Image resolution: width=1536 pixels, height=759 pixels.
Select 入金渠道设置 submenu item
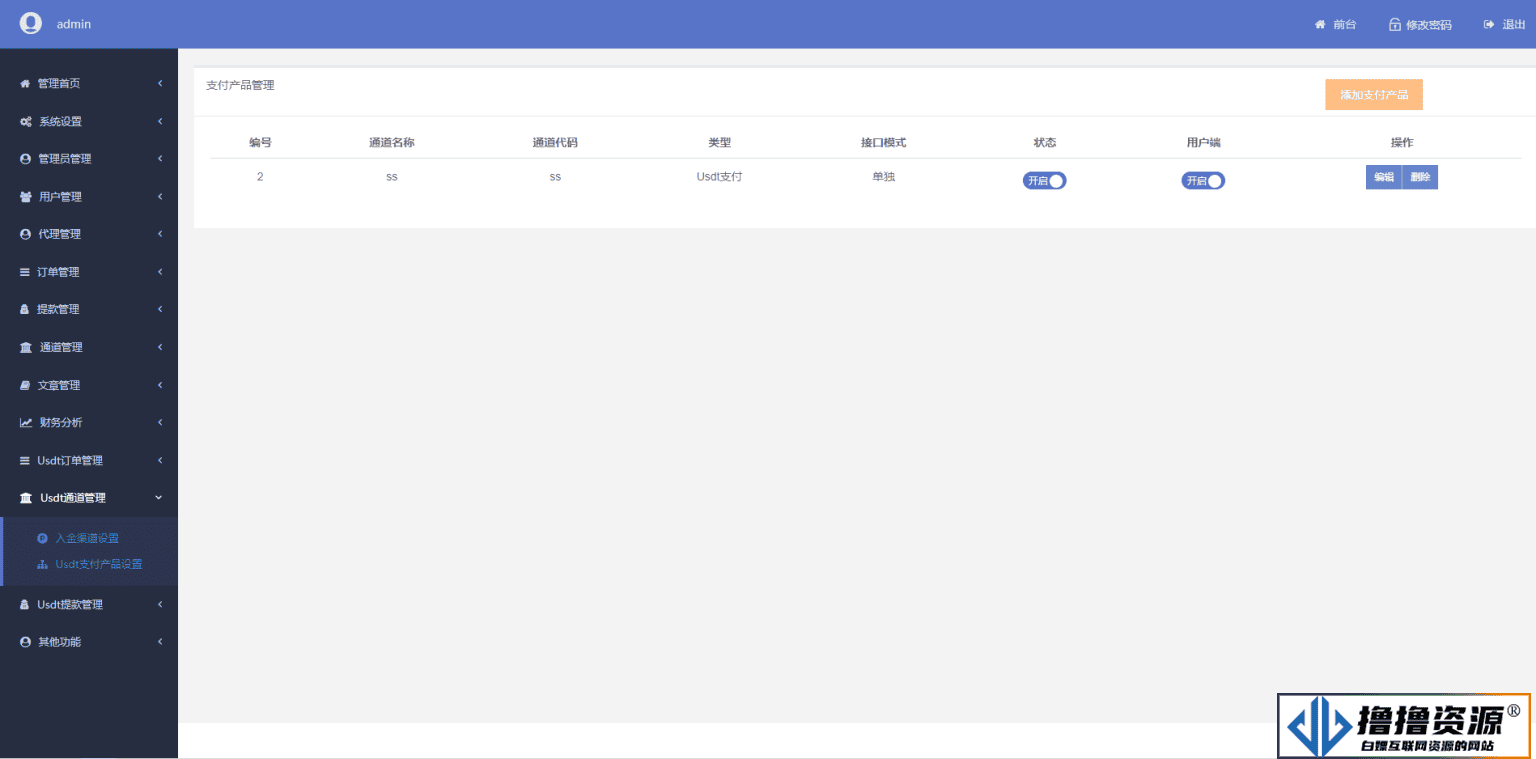[87, 538]
